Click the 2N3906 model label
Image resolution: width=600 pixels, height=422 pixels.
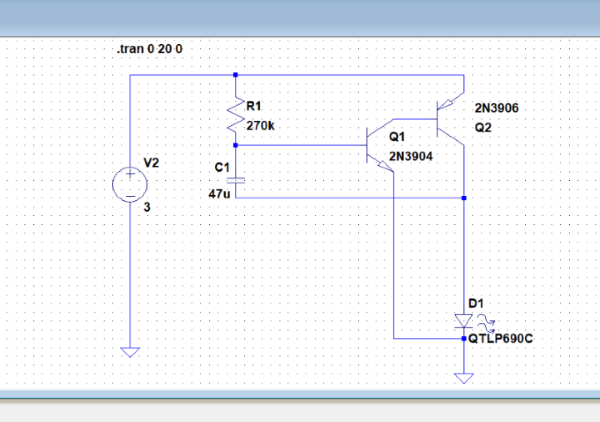[x=496, y=107]
